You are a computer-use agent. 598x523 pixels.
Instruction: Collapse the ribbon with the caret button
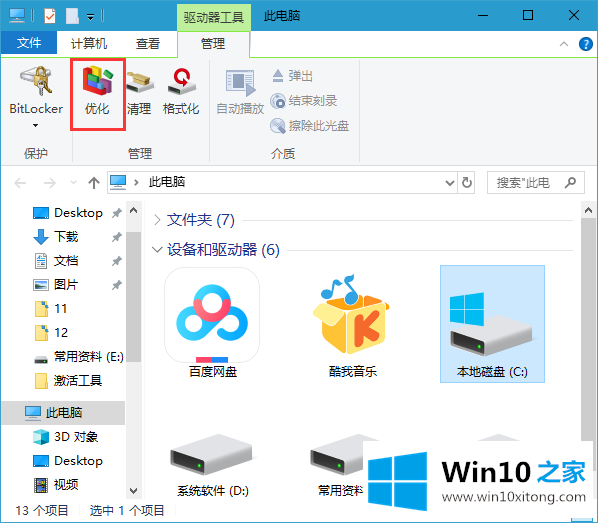(x=564, y=44)
